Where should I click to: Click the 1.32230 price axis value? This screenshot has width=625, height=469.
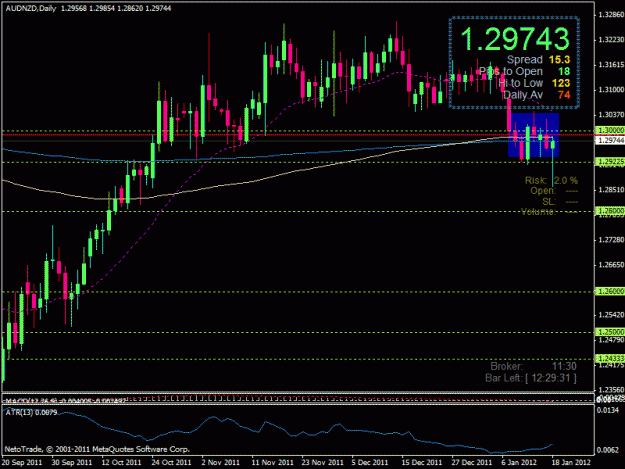pyautogui.click(x=611, y=40)
